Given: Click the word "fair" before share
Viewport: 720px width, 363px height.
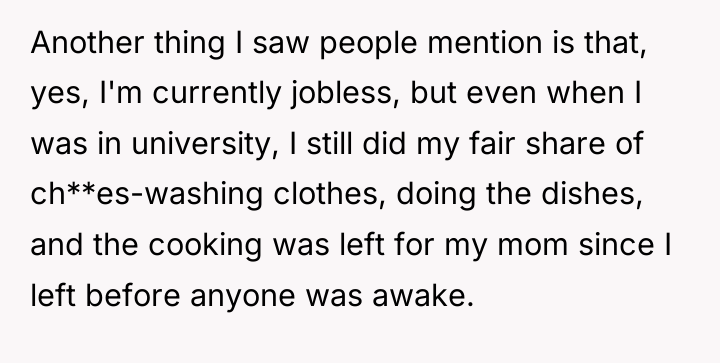Looking at the screenshot, I should coord(492,143).
